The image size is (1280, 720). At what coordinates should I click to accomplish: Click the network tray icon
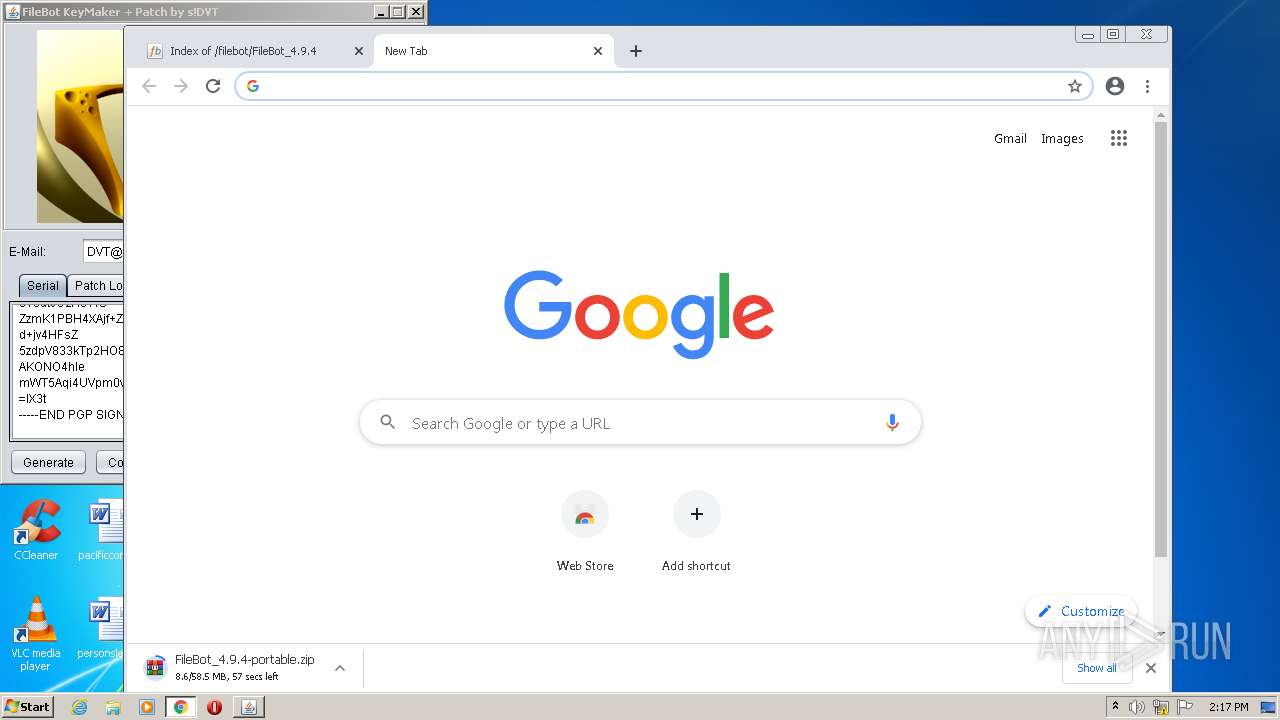1161,707
